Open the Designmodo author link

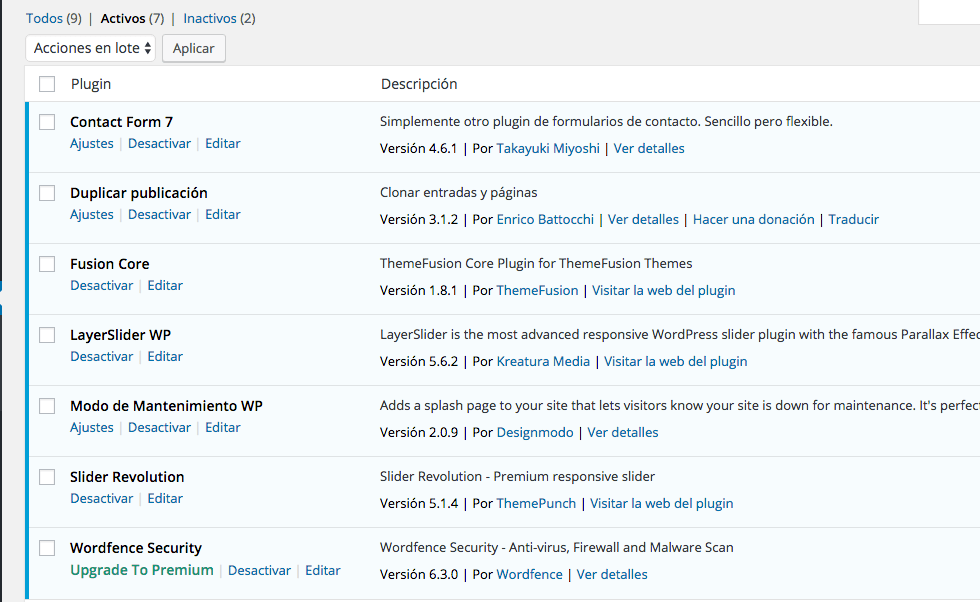[535, 433]
